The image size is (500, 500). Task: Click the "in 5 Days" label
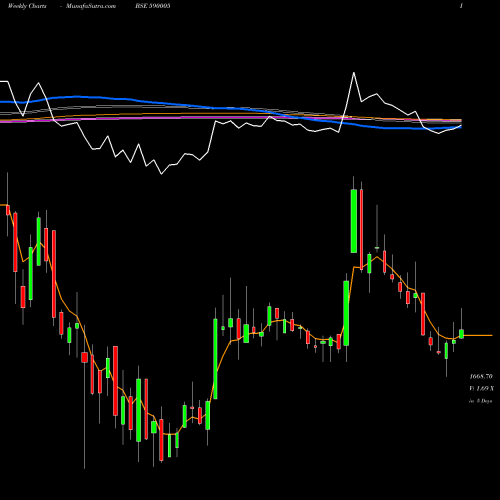point(480,401)
